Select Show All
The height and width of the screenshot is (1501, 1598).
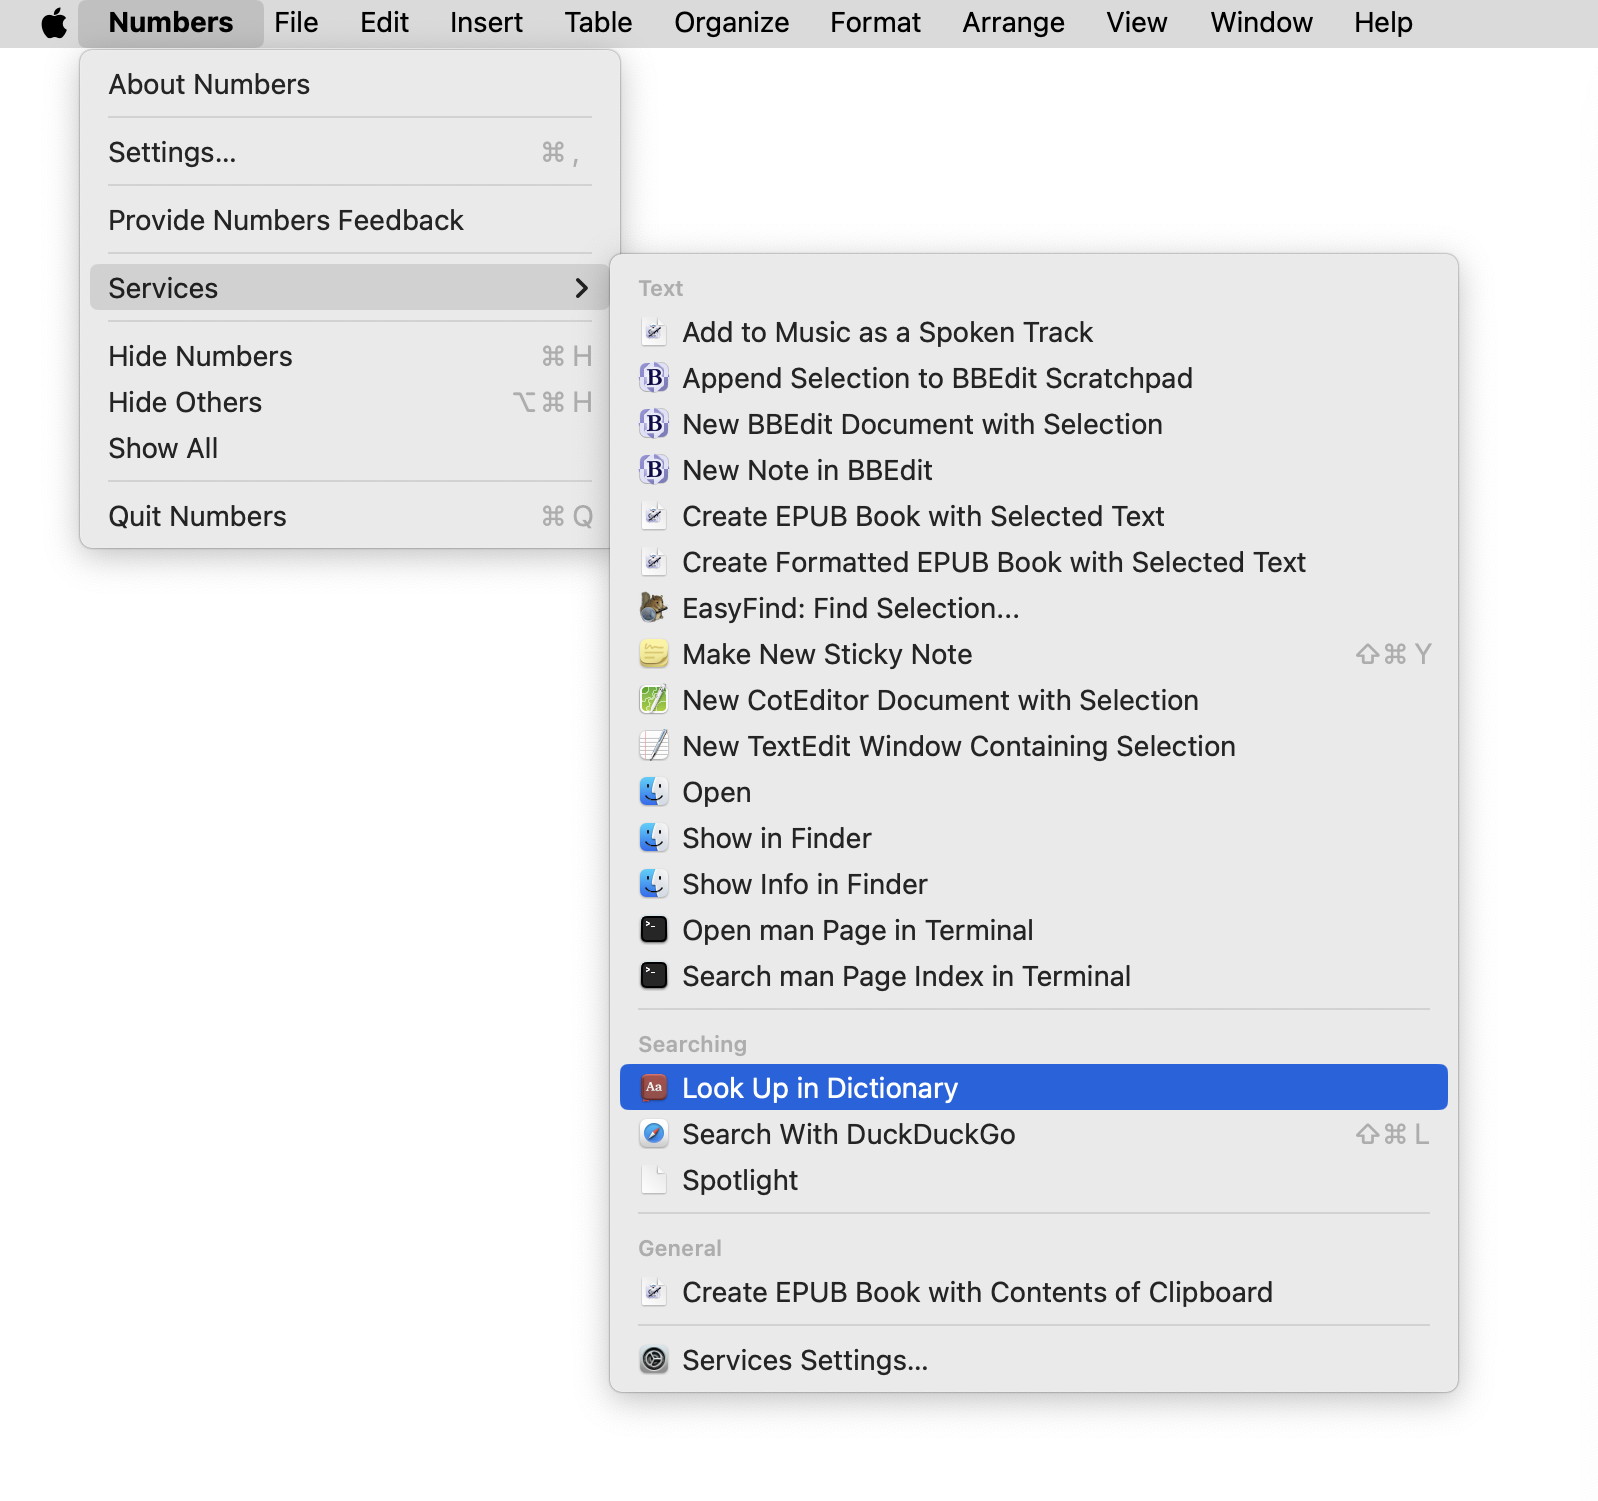pos(349,448)
